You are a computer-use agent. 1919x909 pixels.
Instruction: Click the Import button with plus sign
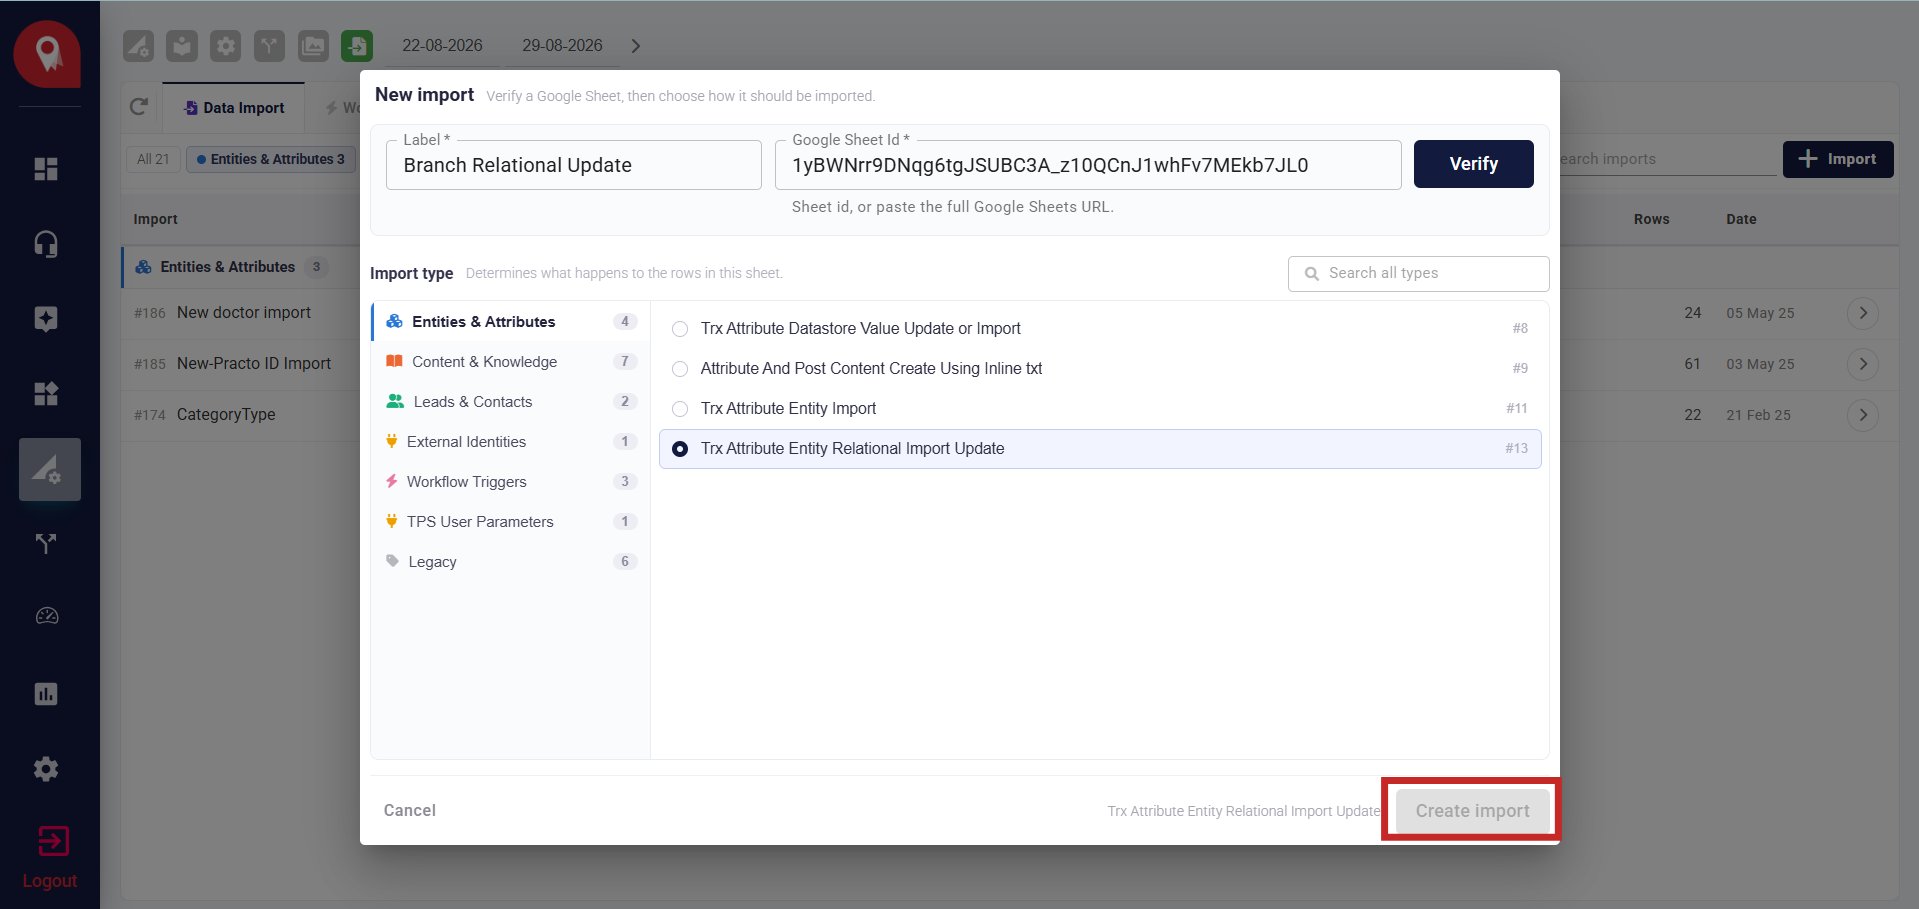pyautogui.click(x=1838, y=159)
